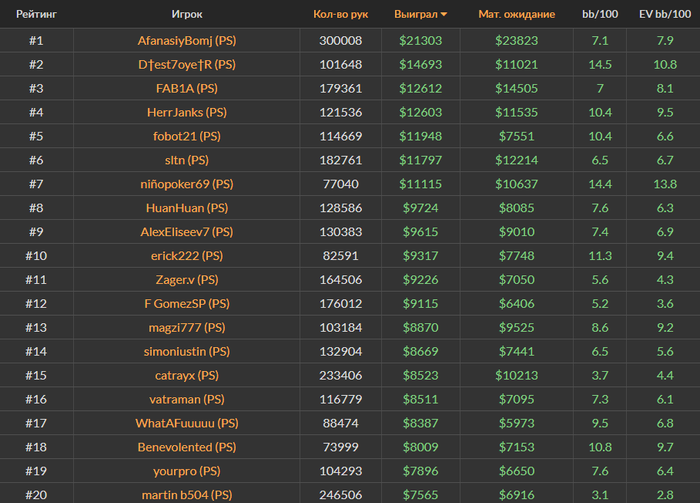Select HuanHuan (PS) in the ranking
Image resolution: width=700 pixels, height=503 pixels.
tap(187, 208)
